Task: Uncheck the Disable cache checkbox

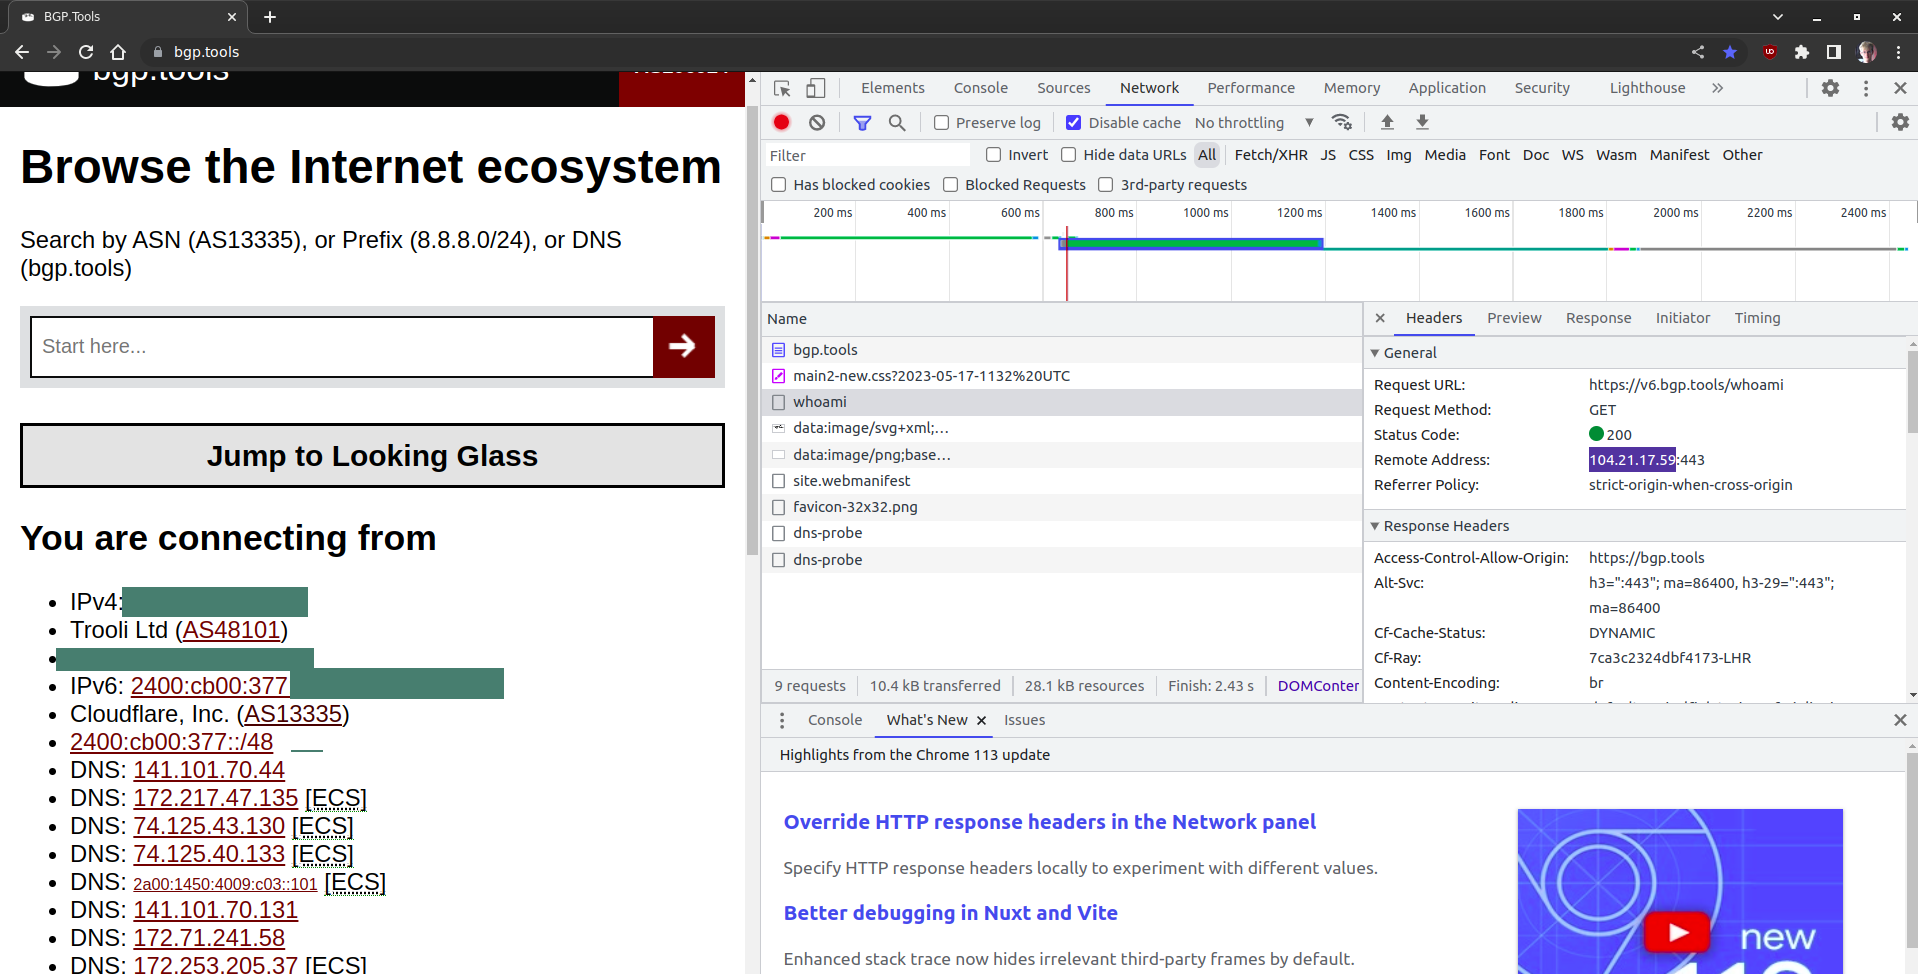Action: click(1073, 123)
